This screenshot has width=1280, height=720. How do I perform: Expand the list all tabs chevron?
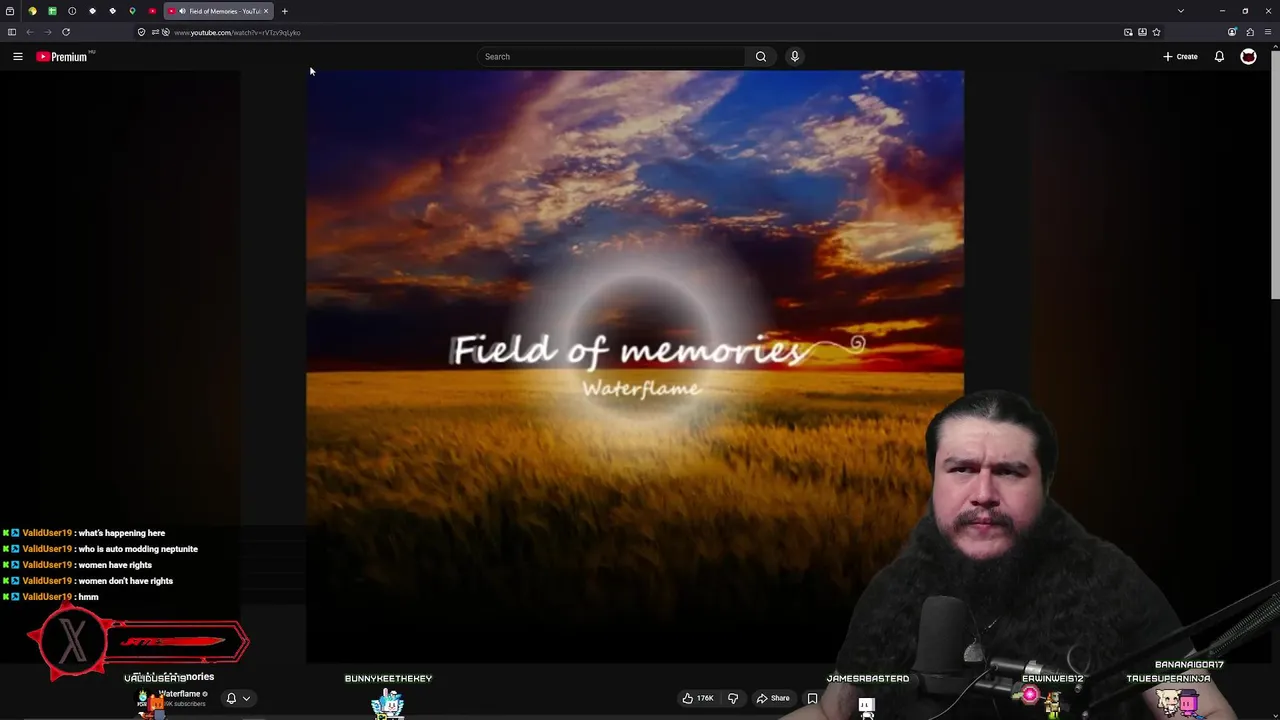1181,11
